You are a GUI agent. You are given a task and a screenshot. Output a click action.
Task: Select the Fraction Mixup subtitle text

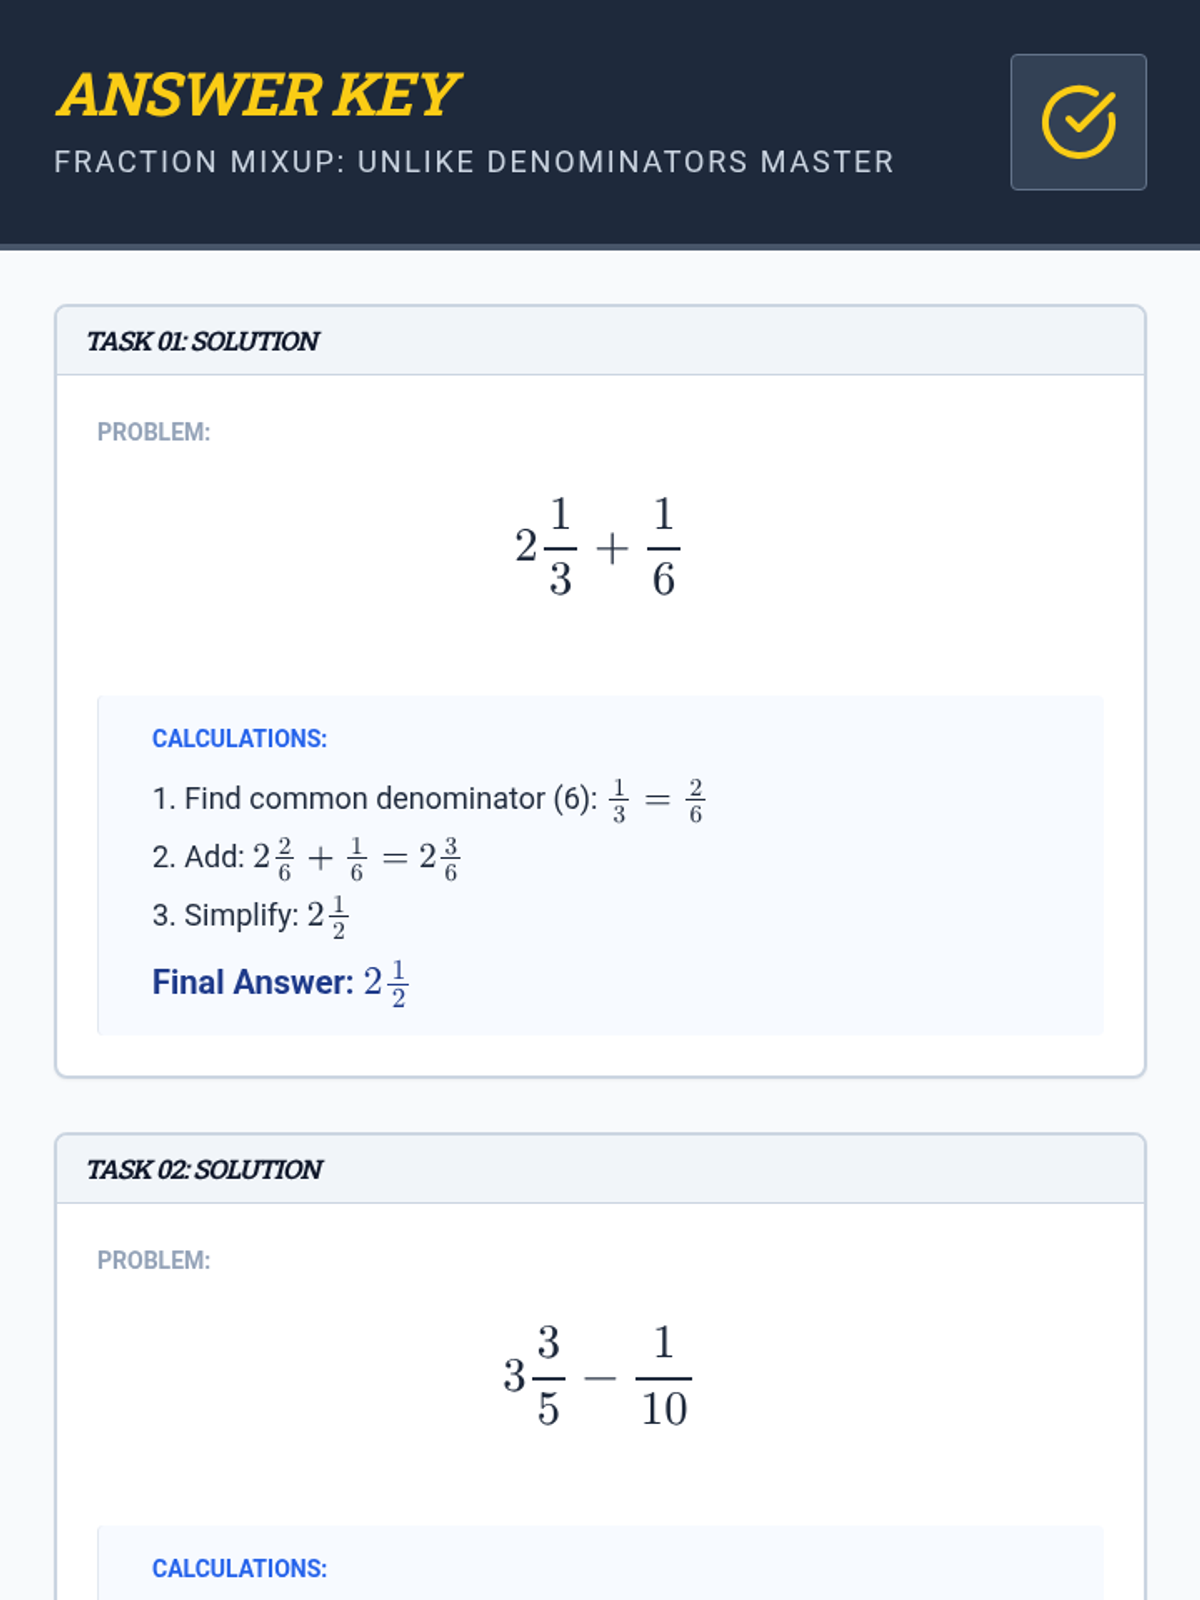click(473, 162)
